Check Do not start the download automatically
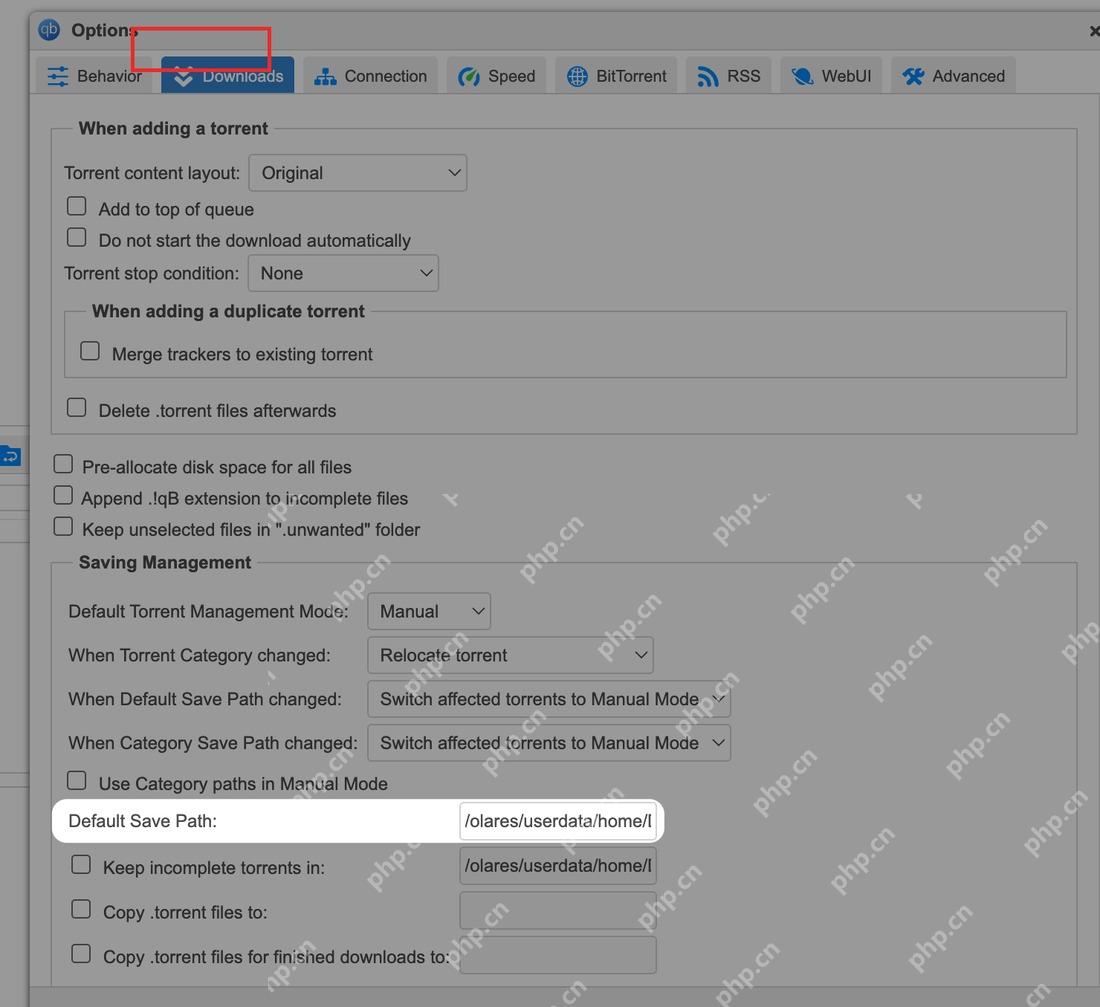This screenshot has height=1007, width=1100. pos(76,237)
